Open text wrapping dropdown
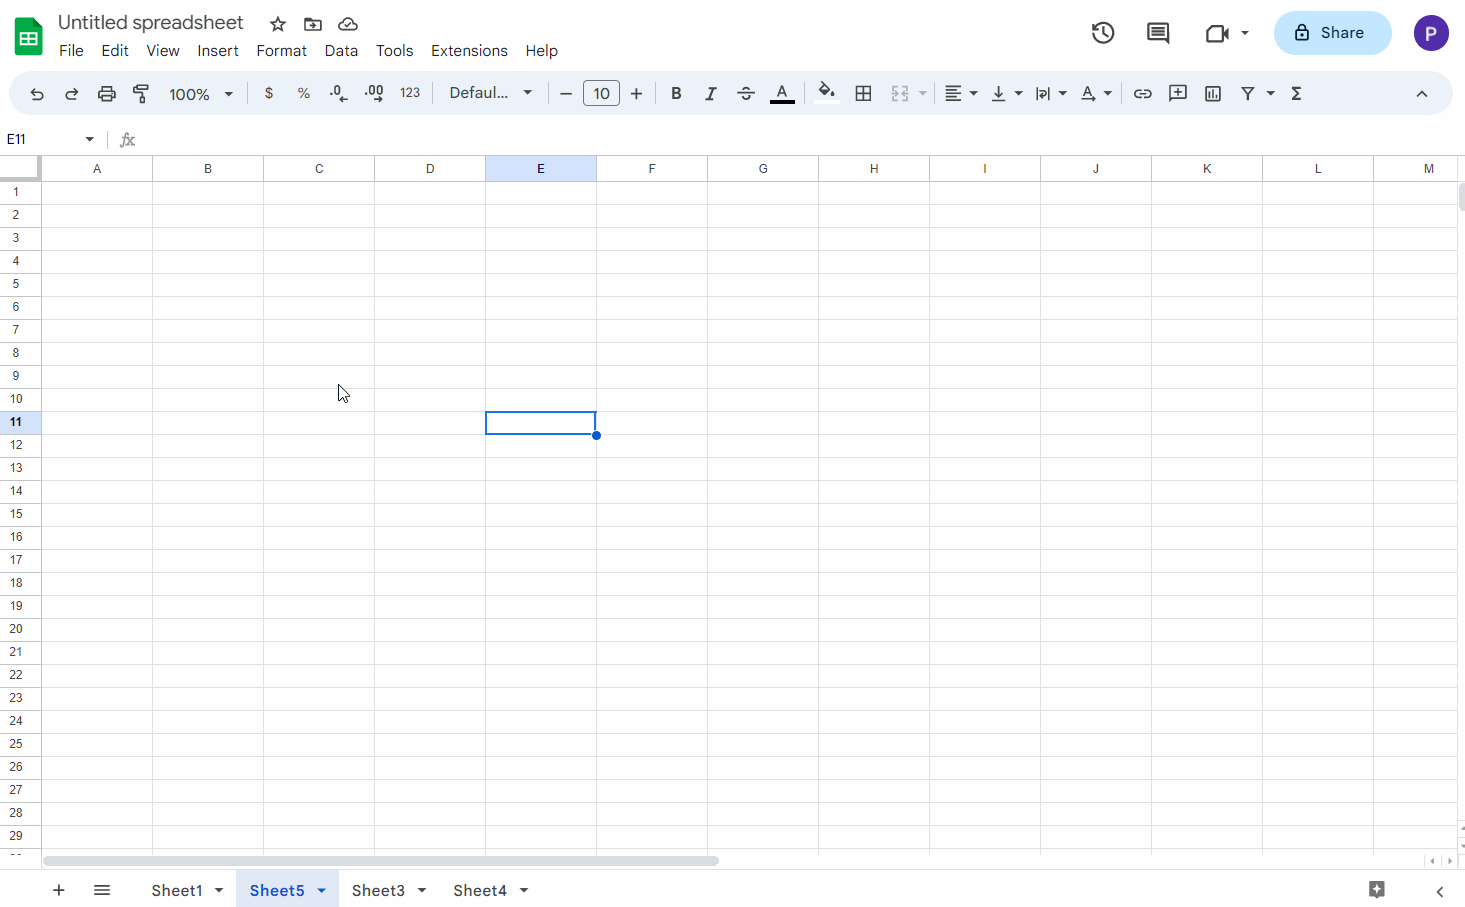Viewport: 1465px width, 907px height. tap(1051, 93)
